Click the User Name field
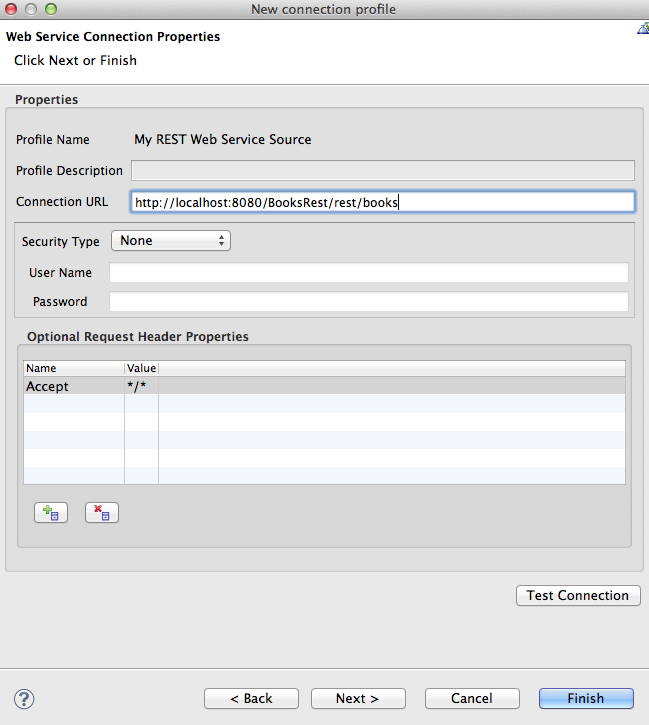This screenshot has width=649, height=725. click(369, 272)
